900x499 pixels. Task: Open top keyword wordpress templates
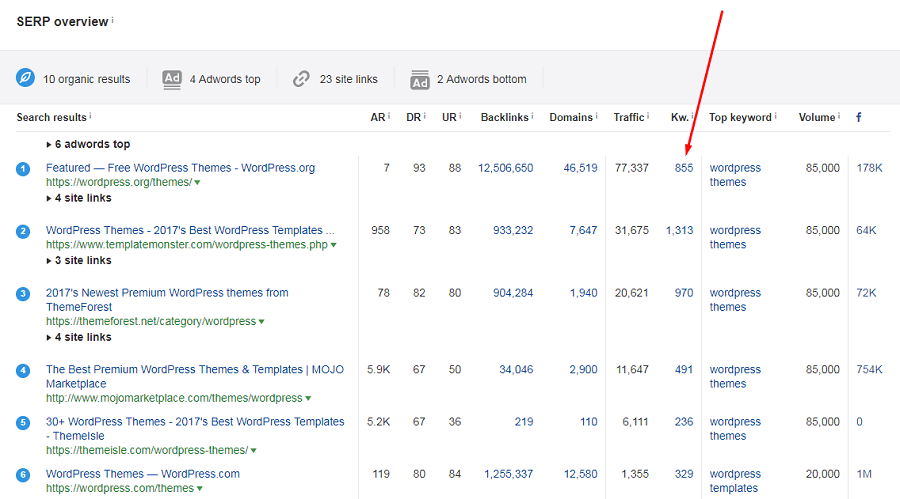tap(735, 481)
